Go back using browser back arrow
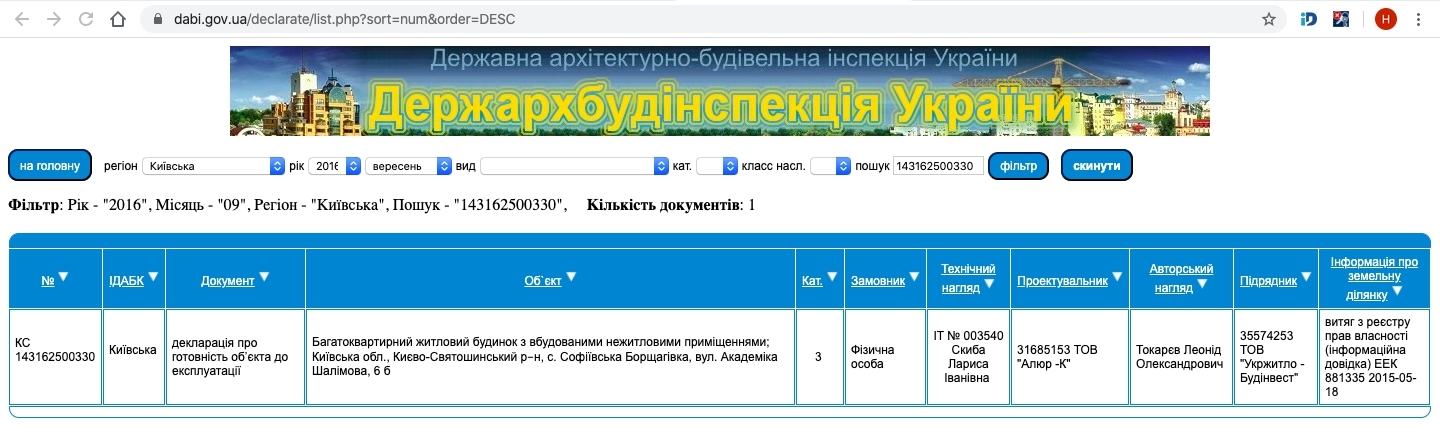Image resolution: width=1440 pixels, height=435 pixels. pos(21,19)
